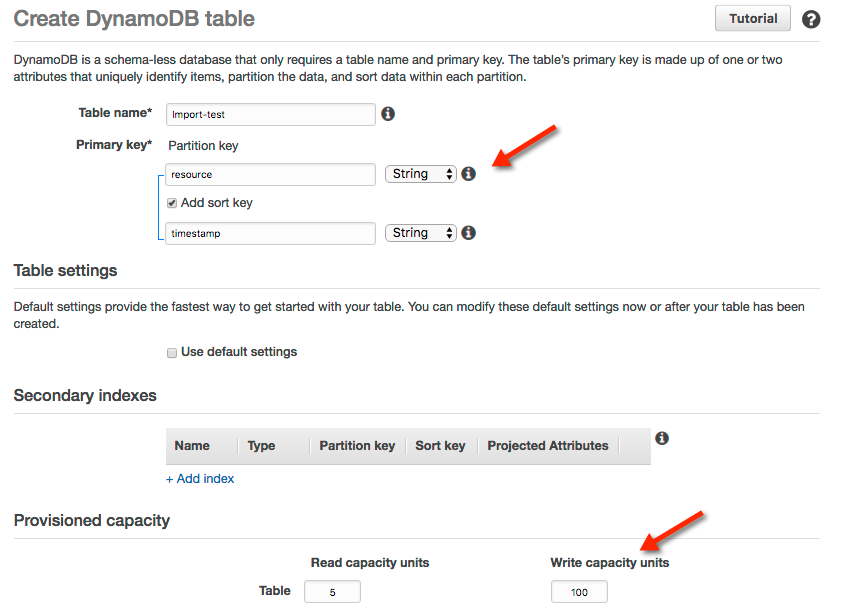The width and height of the screenshot is (841, 613).
Task: Enable the Use default settings checkbox
Action: coord(172,351)
